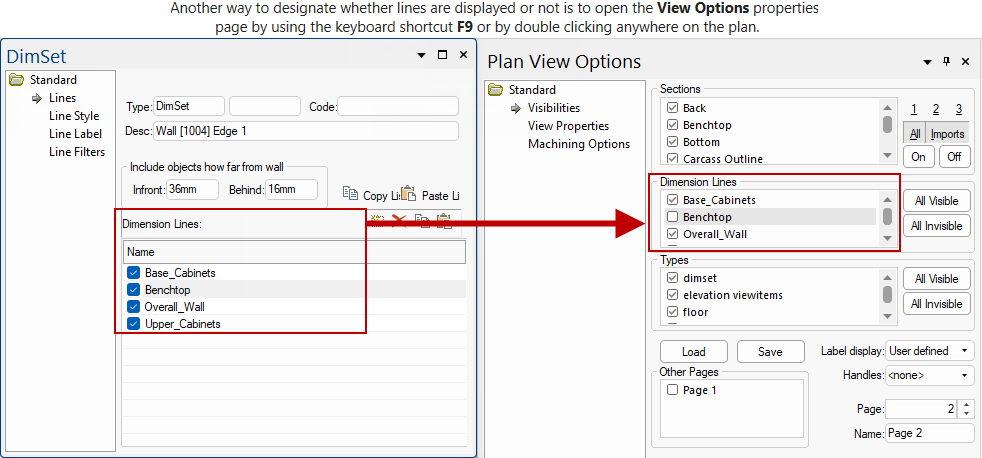Click Dimension Lines list scroll down arrow
This screenshot has width=982, height=458.
point(887,238)
